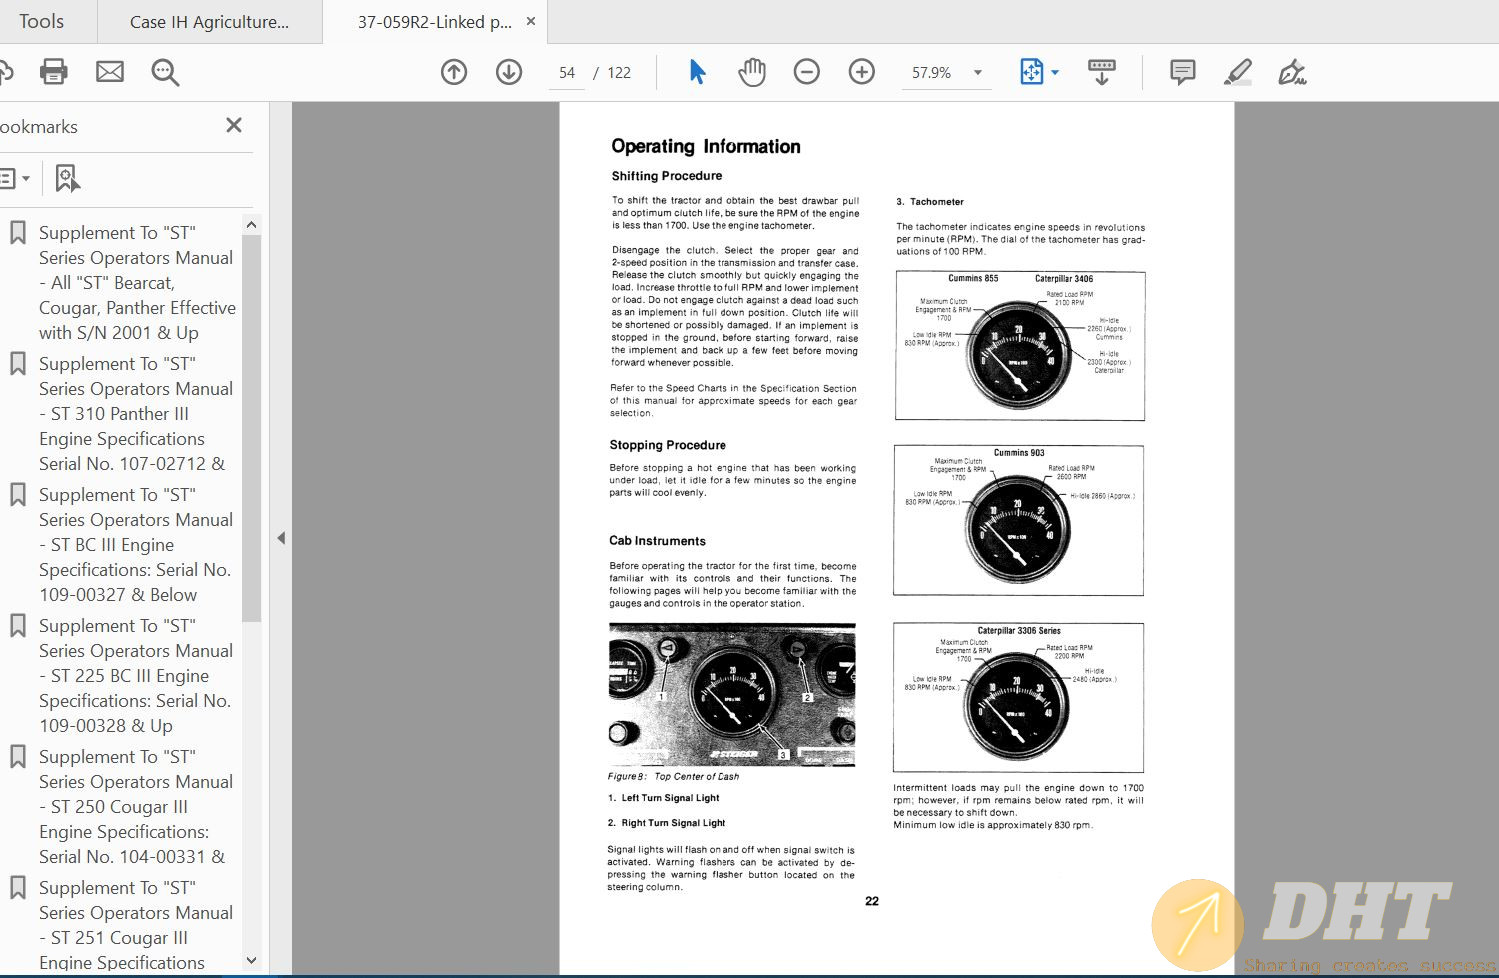Zoom in with the plus button
This screenshot has width=1499, height=978.
point(862,72)
